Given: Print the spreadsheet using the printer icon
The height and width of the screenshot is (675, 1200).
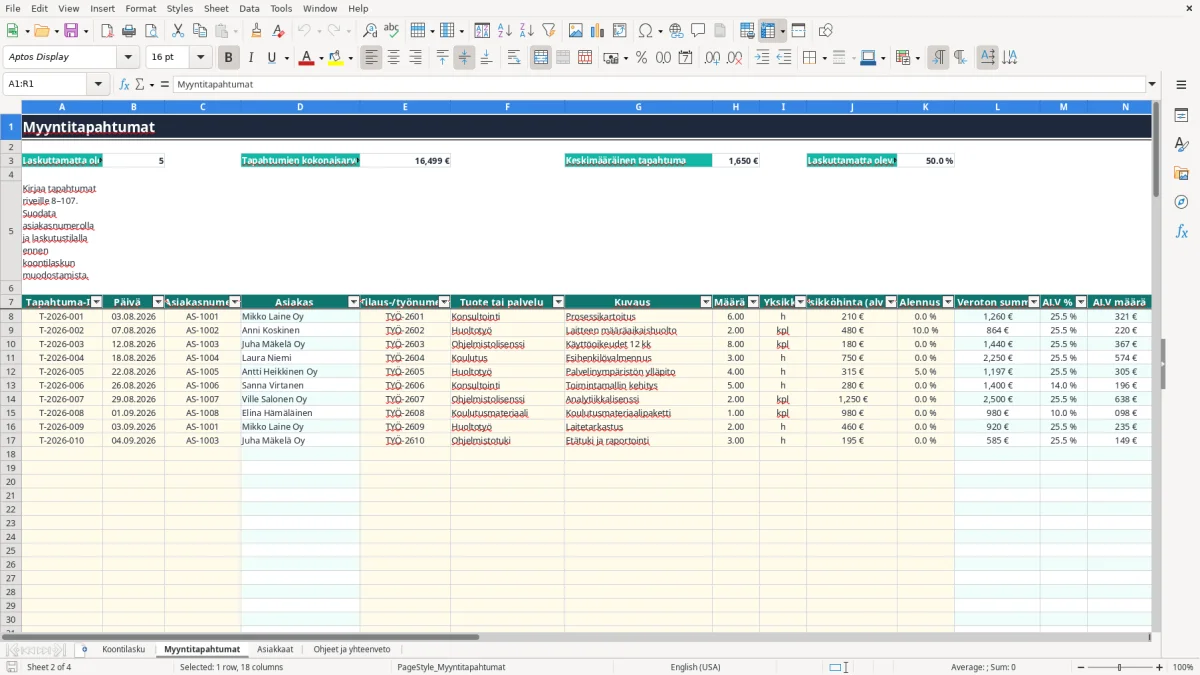Looking at the screenshot, I should (129, 31).
